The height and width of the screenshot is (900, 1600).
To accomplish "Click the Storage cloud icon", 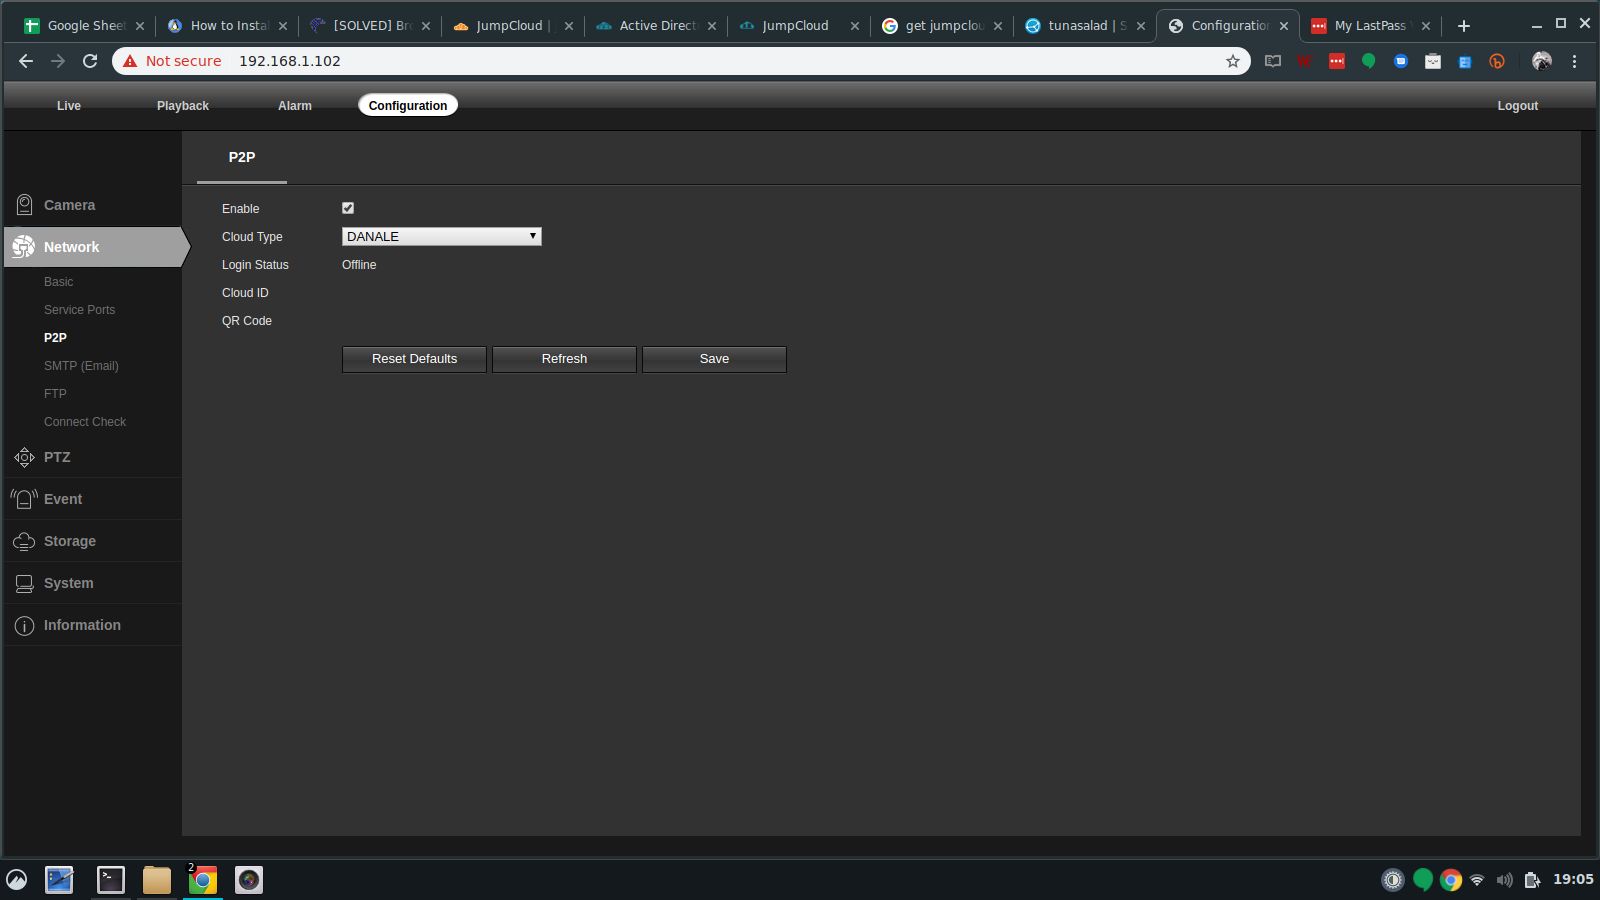I will (24, 541).
